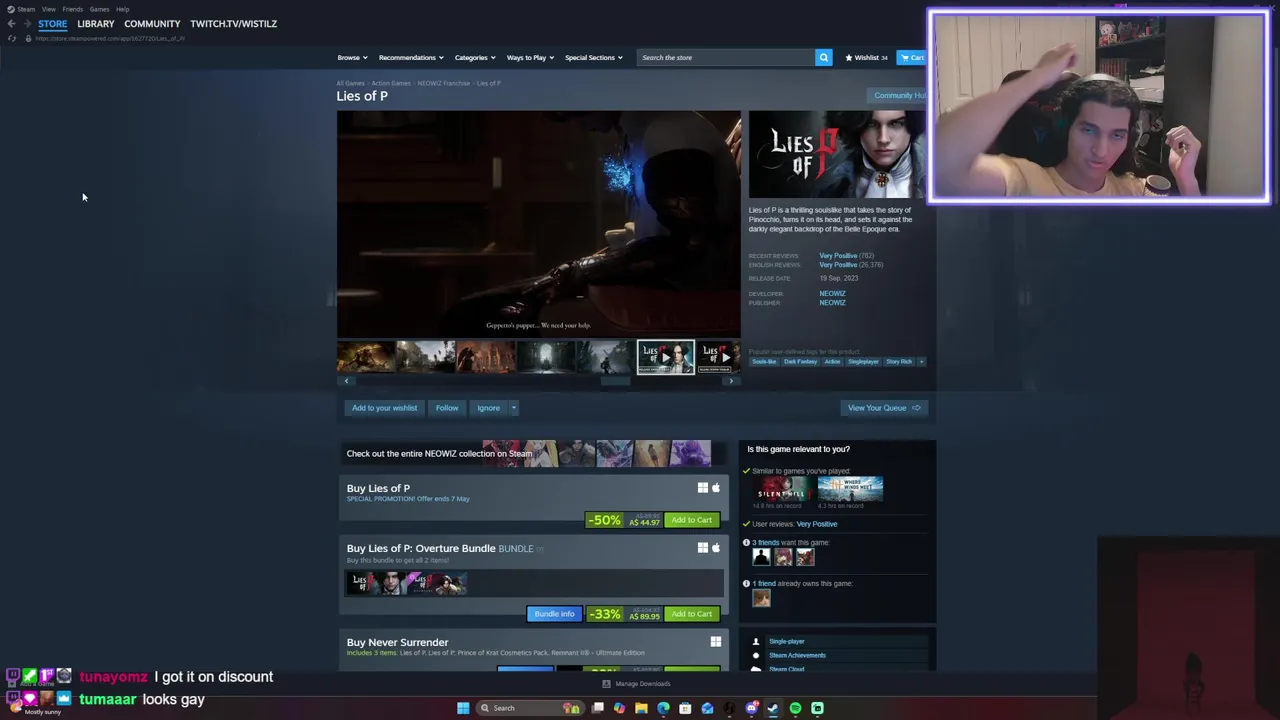
Task: Add Lies of P to cart
Action: 691,520
